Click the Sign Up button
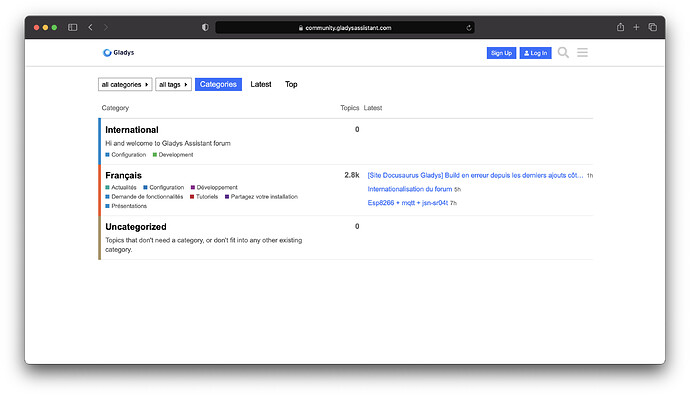The height and width of the screenshot is (397, 690). point(501,53)
